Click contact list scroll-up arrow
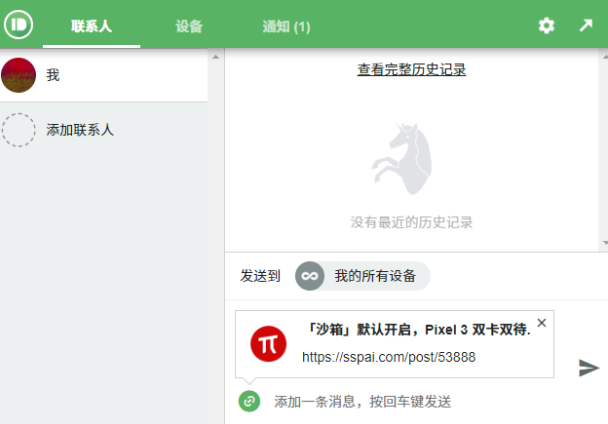Viewport: 608px width, 424px height. click(216, 57)
